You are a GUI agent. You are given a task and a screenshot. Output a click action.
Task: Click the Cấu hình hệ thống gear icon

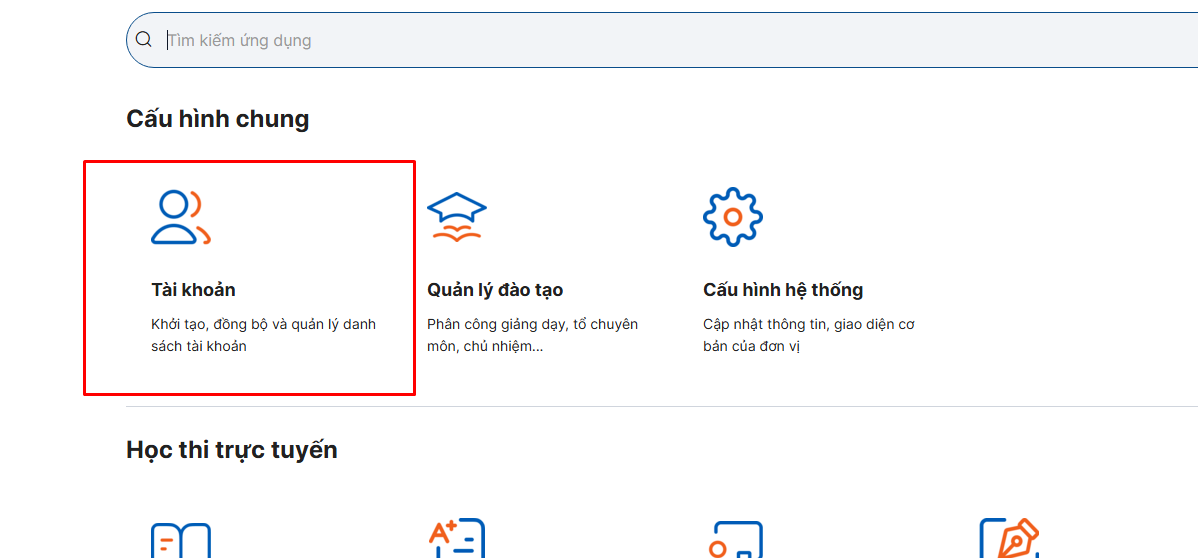tap(732, 217)
